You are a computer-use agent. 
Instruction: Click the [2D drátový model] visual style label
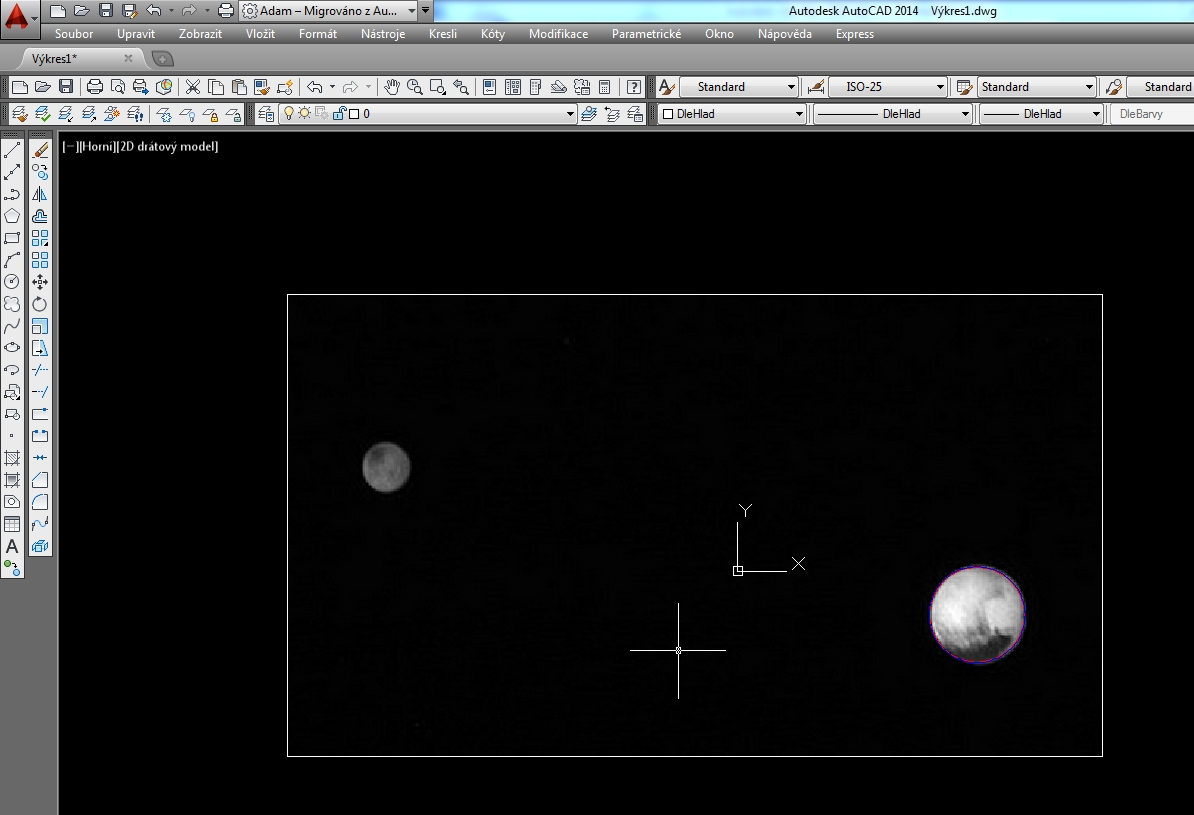pos(168,146)
